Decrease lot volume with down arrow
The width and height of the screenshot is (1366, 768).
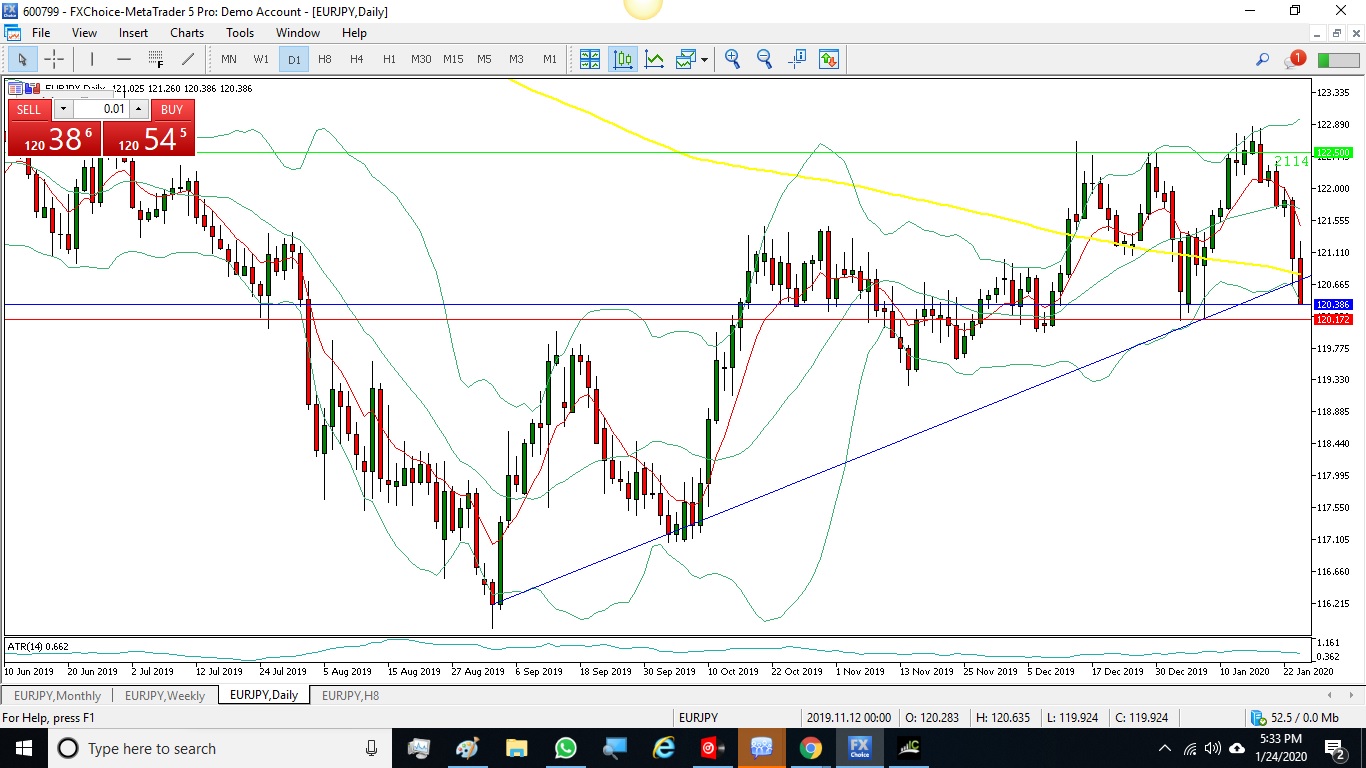(x=63, y=109)
